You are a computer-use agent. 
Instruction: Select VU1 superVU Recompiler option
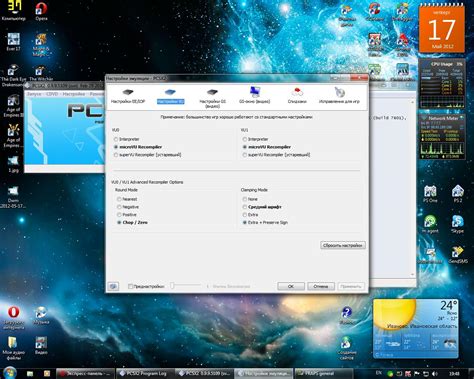click(x=276, y=155)
